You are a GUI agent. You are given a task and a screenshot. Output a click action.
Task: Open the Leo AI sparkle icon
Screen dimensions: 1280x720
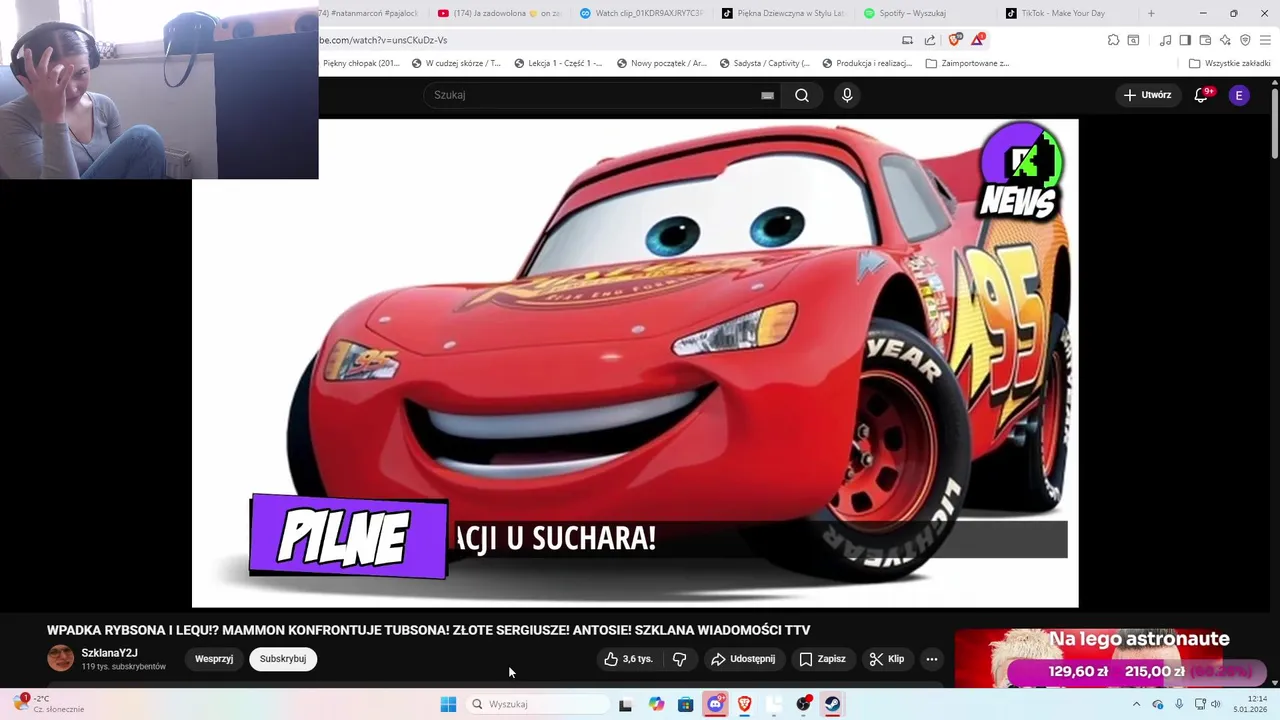tap(1225, 40)
